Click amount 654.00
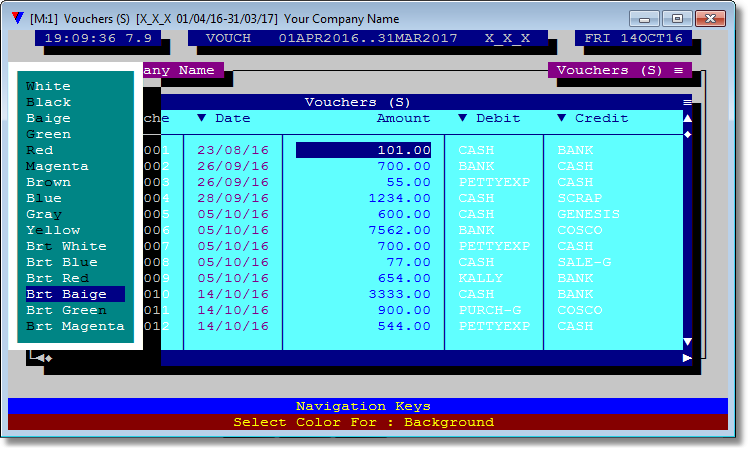The image size is (748, 450). click(x=404, y=278)
